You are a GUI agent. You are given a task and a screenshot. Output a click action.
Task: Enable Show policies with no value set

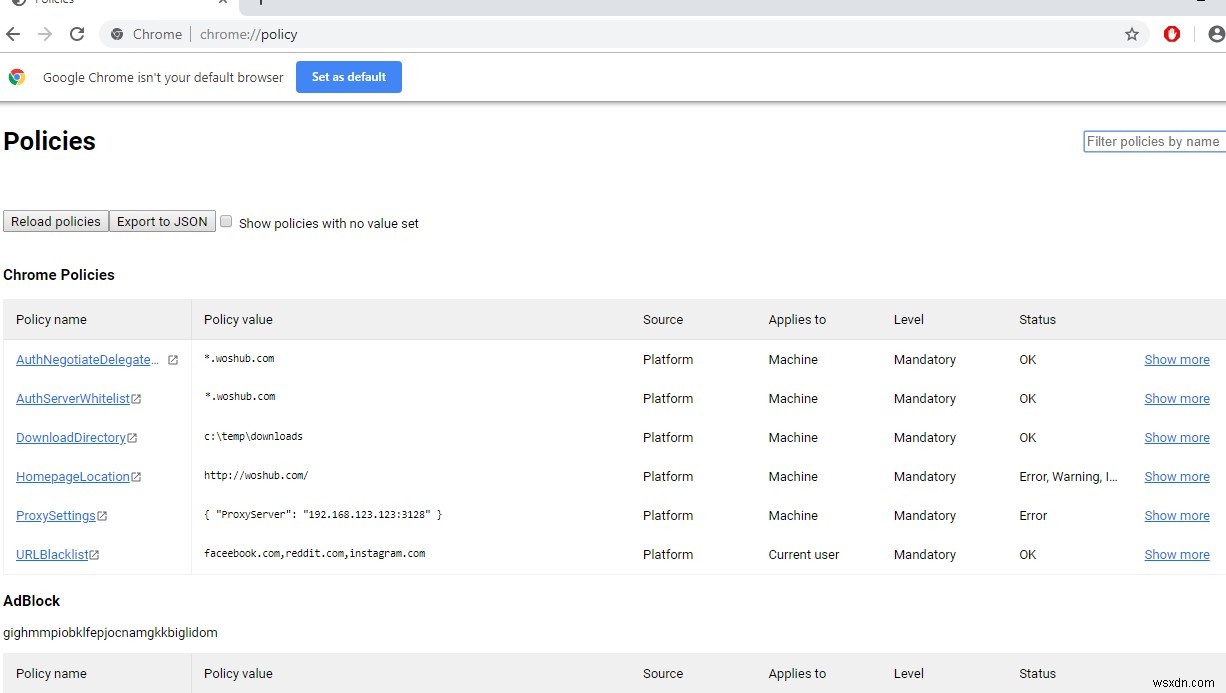(226, 220)
